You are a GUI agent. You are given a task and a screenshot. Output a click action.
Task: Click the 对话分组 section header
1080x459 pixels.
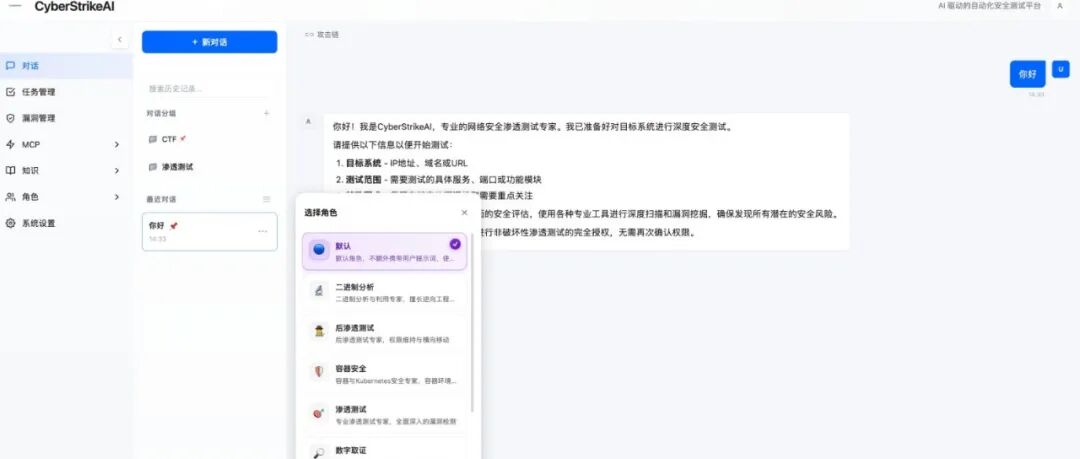pyautogui.click(x=160, y=113)
